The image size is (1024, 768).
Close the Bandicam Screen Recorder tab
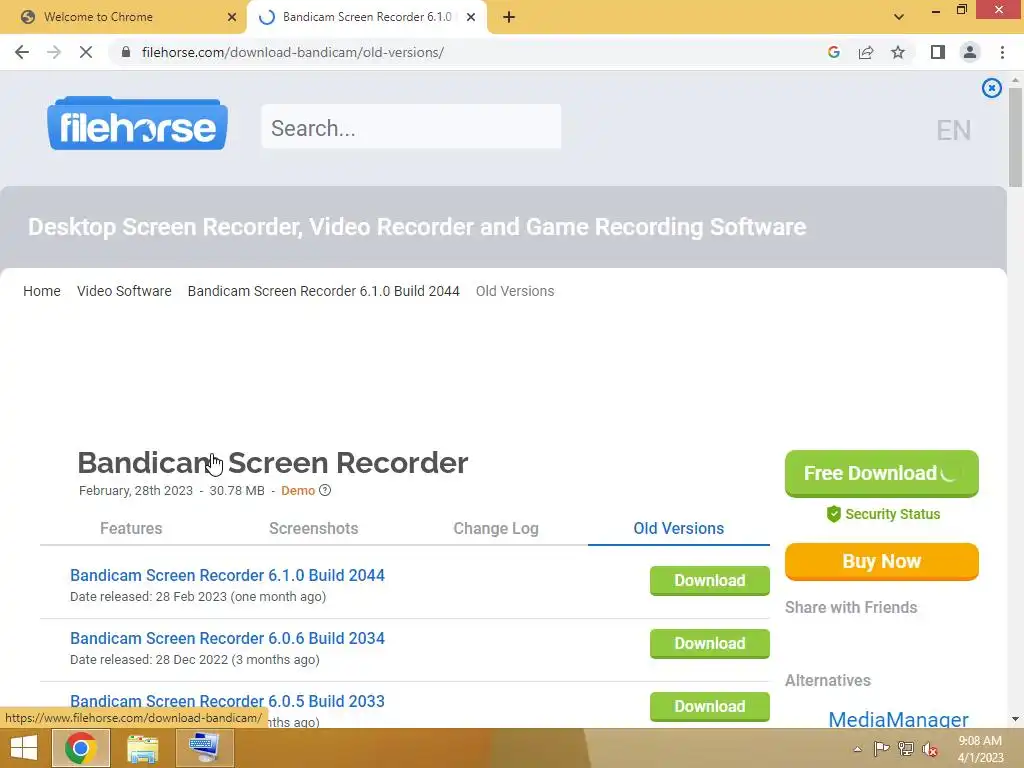[471, 17]
